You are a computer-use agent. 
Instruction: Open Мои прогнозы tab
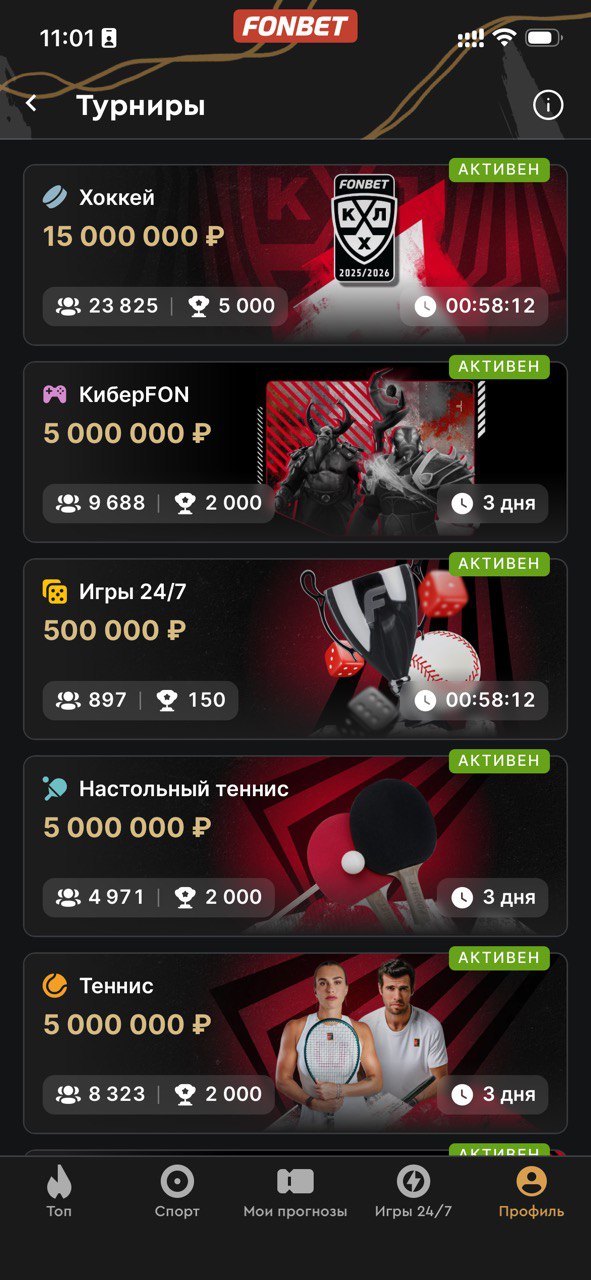point(295,1192)
